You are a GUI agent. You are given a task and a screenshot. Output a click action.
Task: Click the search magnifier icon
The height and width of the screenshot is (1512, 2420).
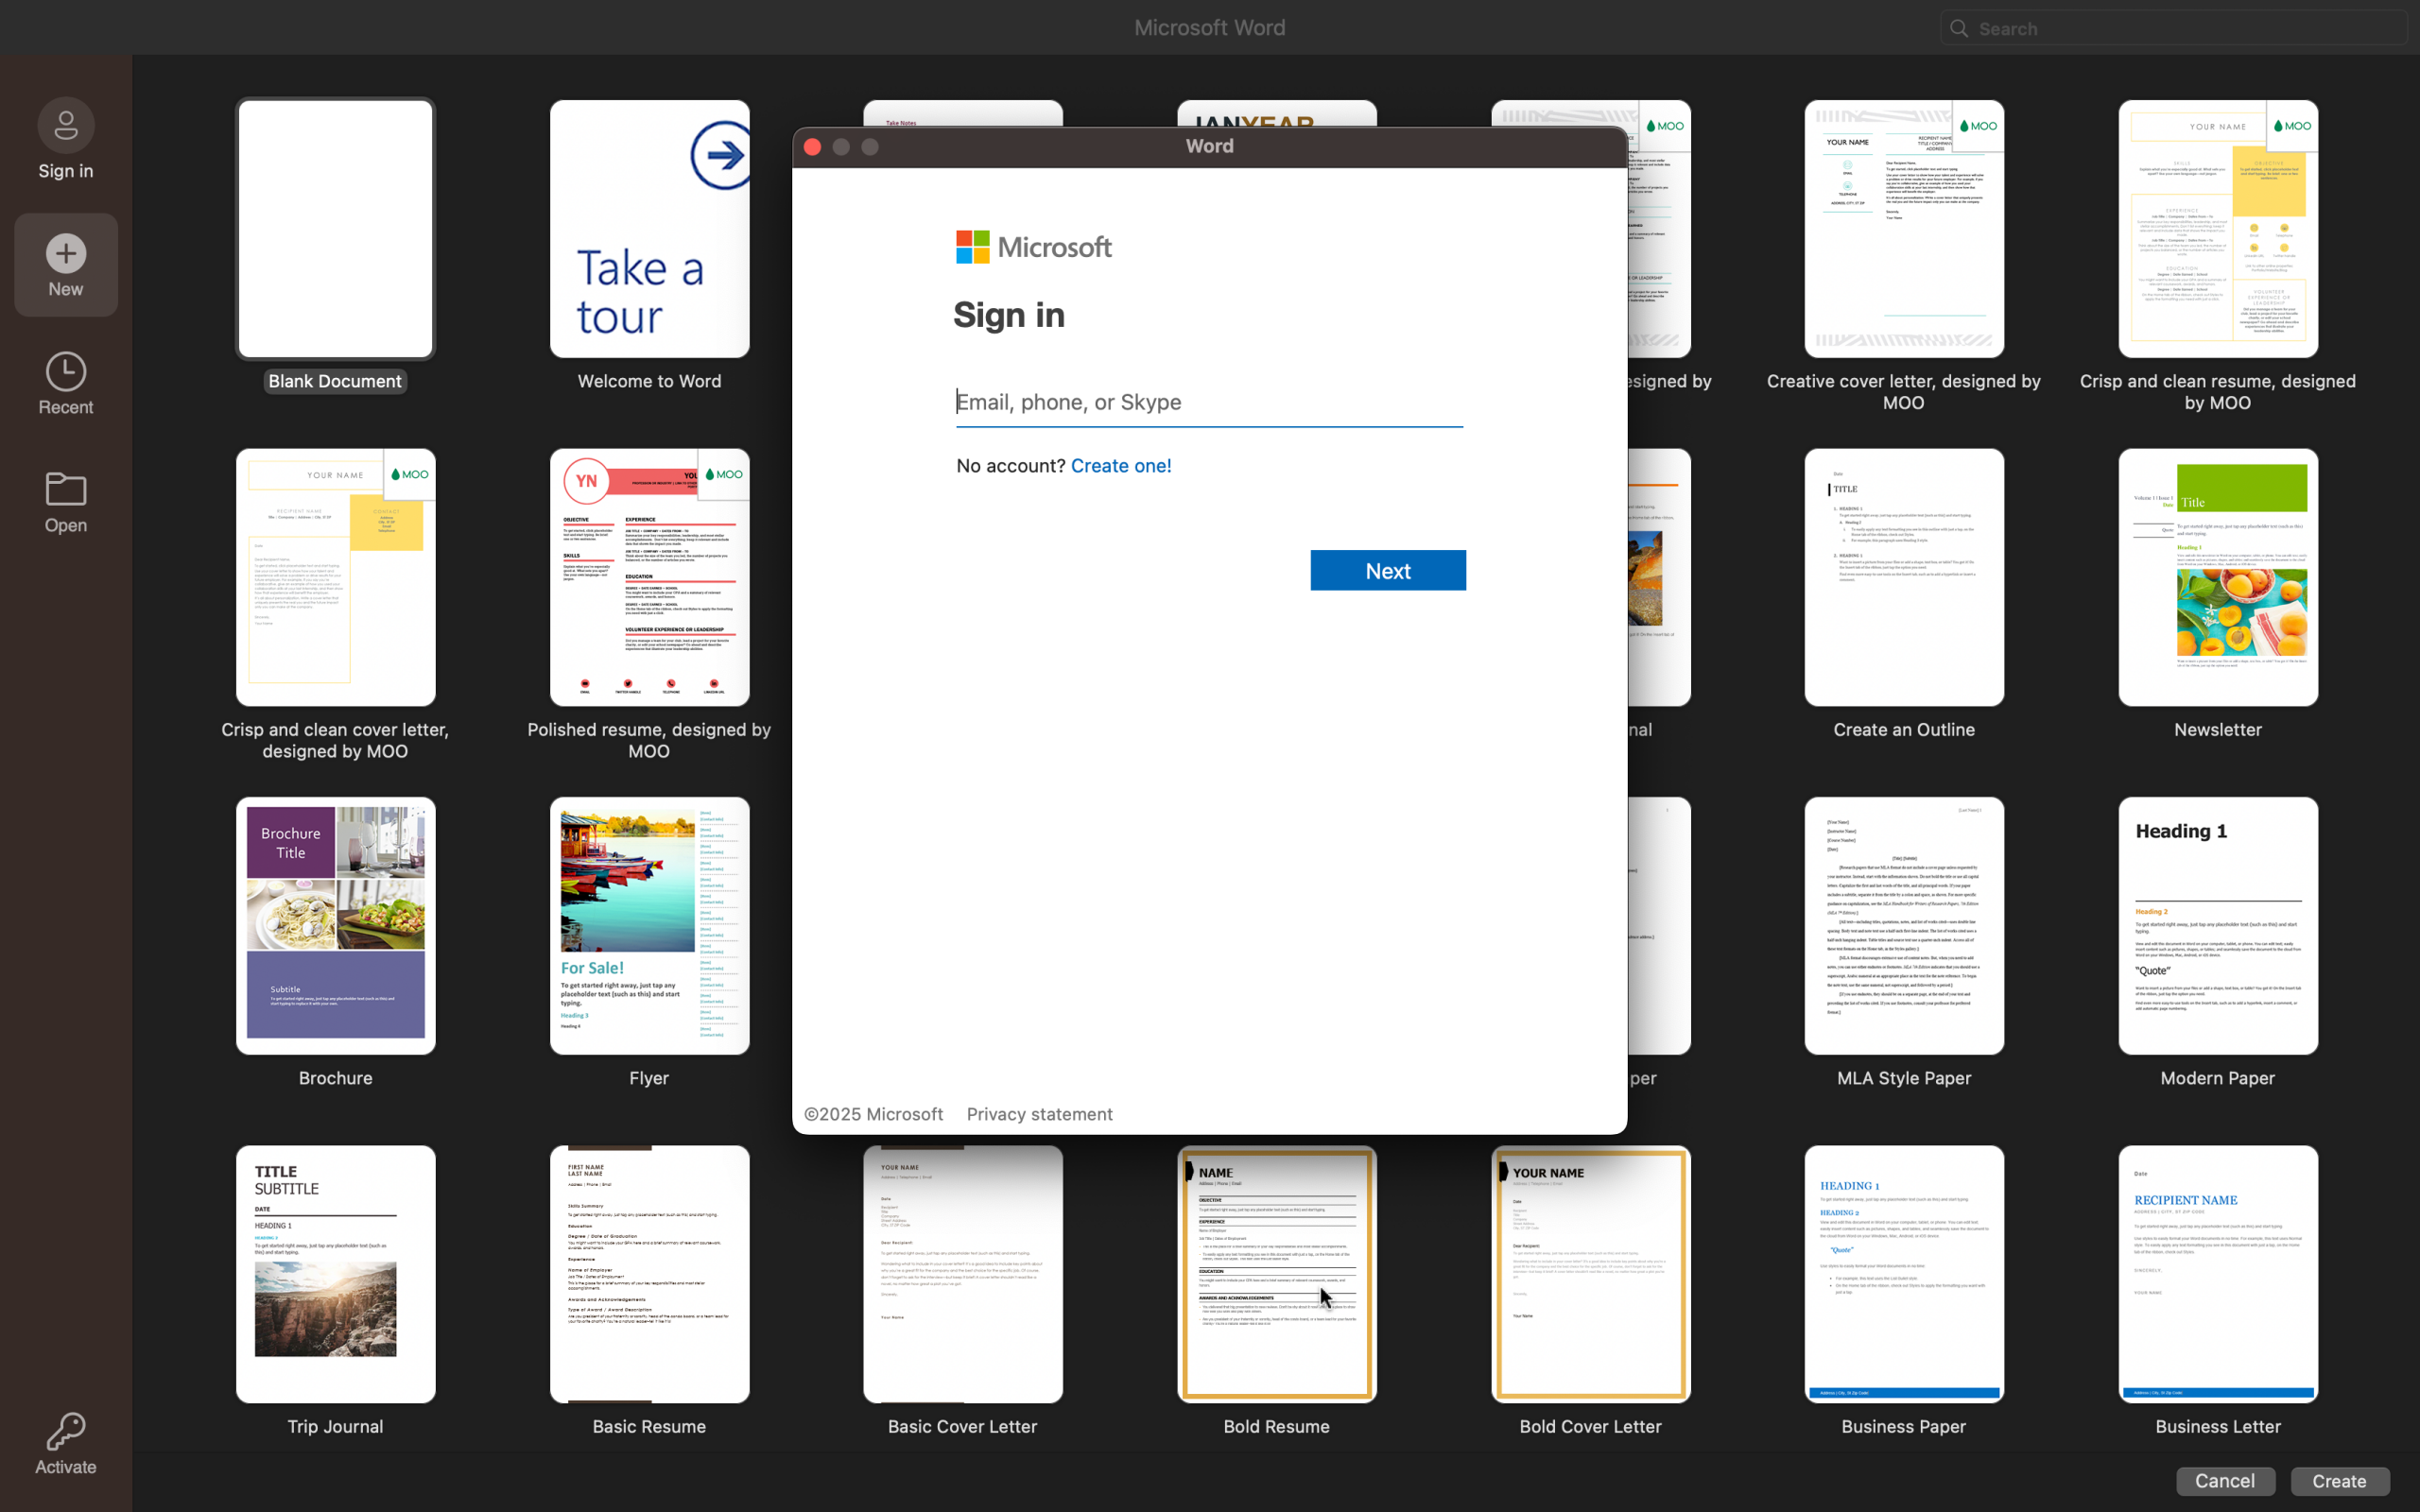click(1960, 29)
